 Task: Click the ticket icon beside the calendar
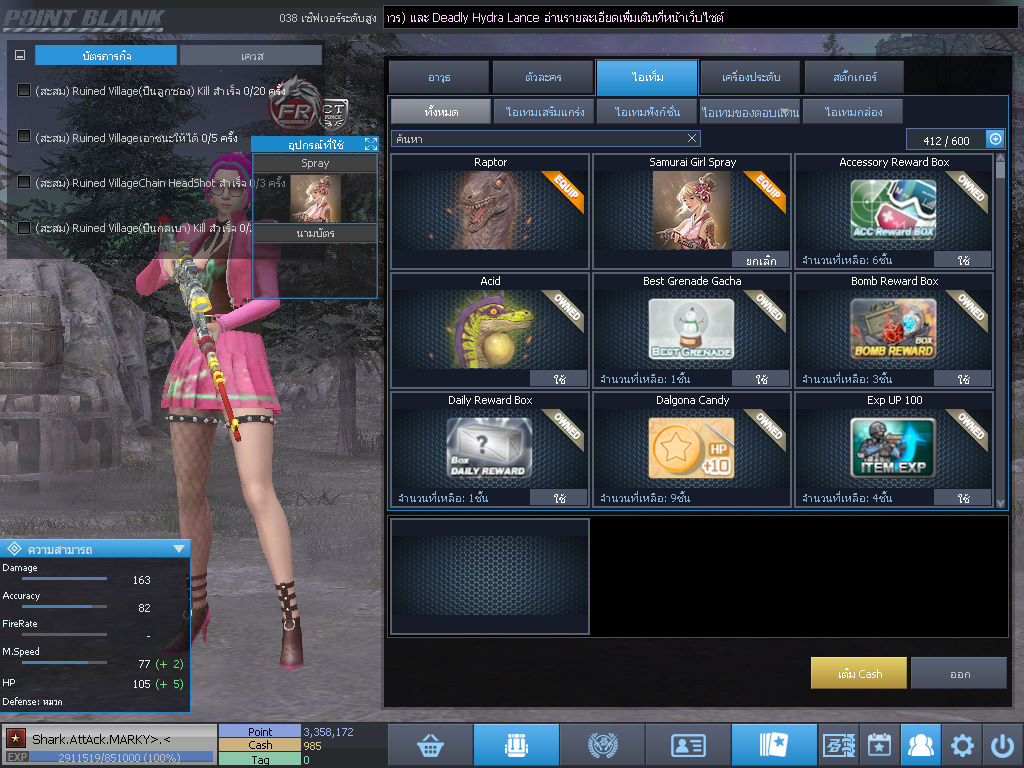click(x=839, y=744)
